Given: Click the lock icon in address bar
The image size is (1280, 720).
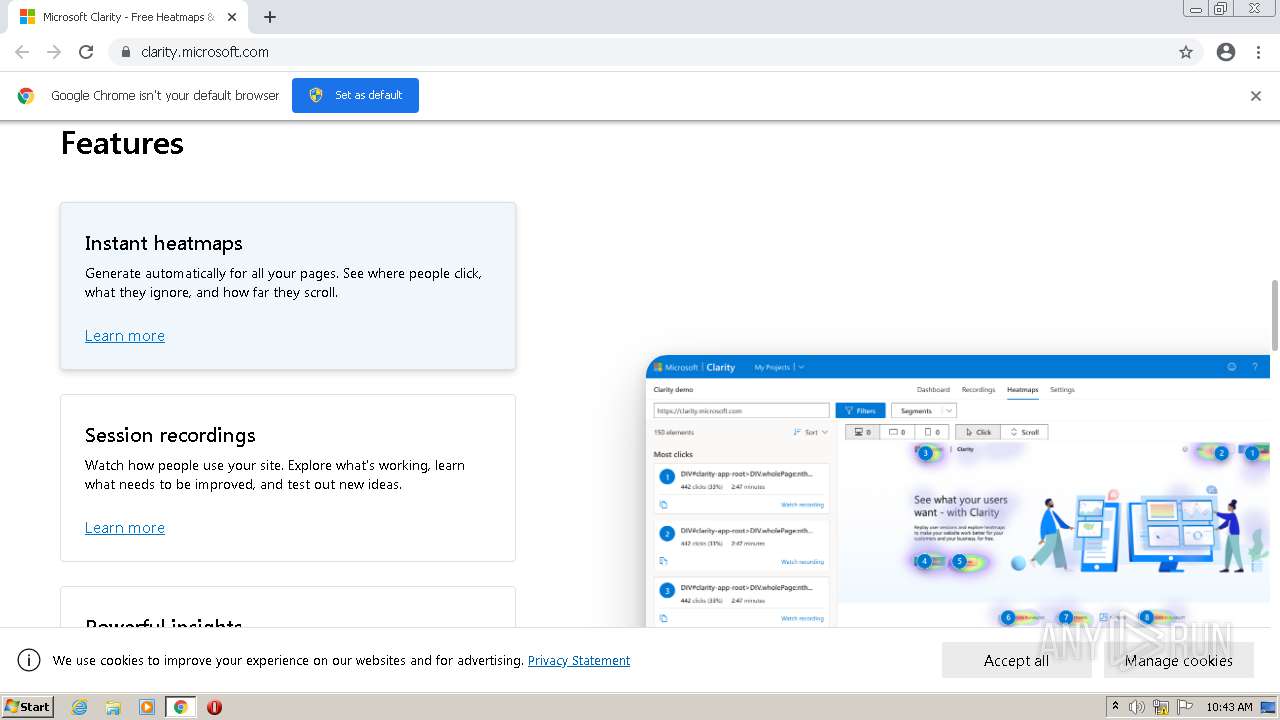Looking at the screenshot, I should (x=125, y=52).
